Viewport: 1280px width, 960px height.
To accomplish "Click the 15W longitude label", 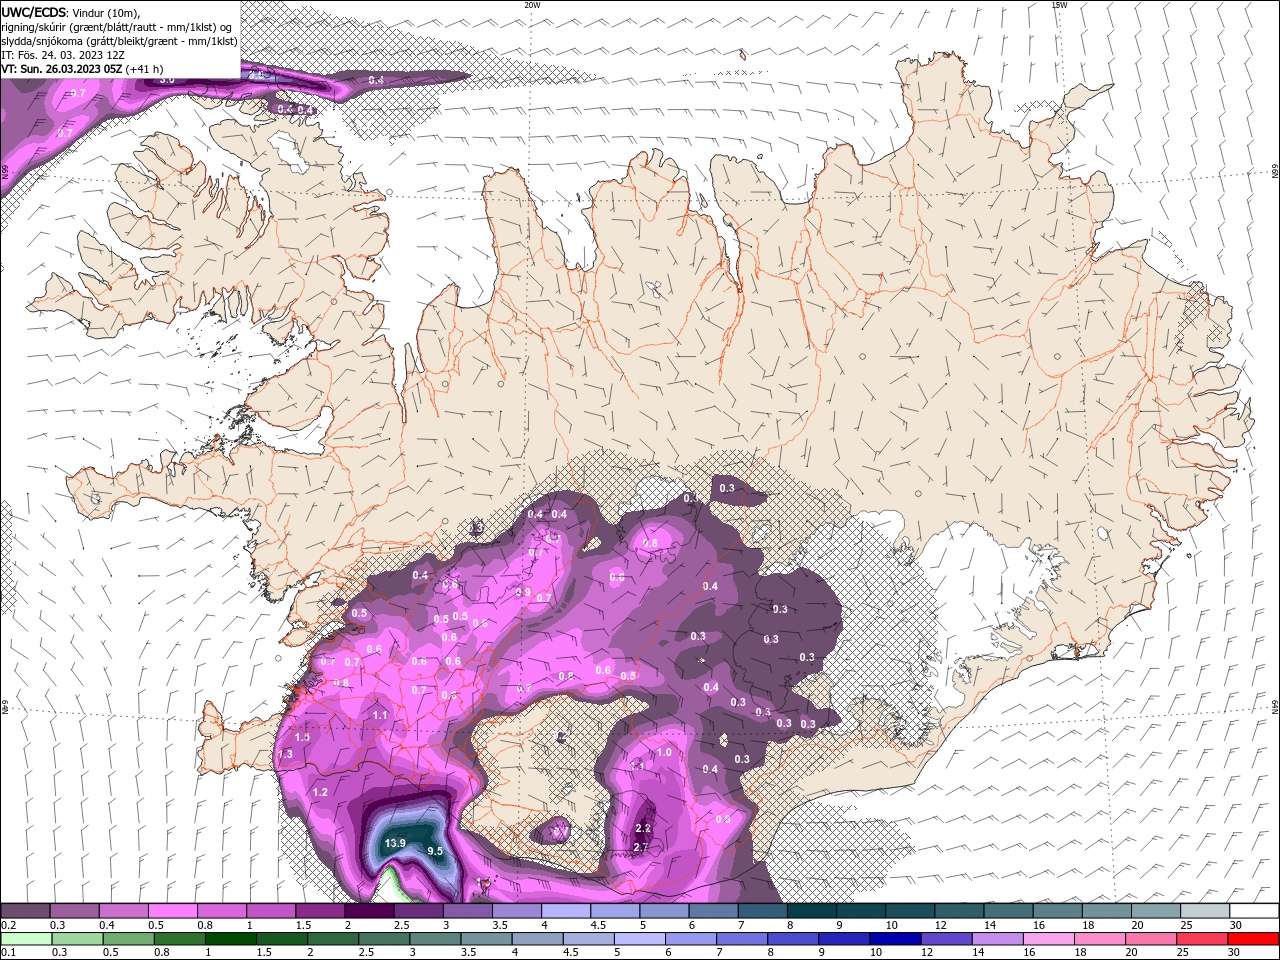I will coord(1059,5).
